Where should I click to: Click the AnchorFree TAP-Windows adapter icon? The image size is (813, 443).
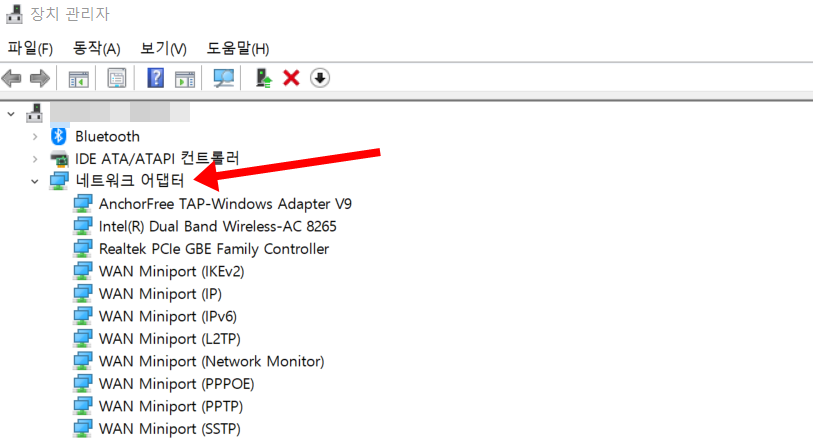coord(83,203)
